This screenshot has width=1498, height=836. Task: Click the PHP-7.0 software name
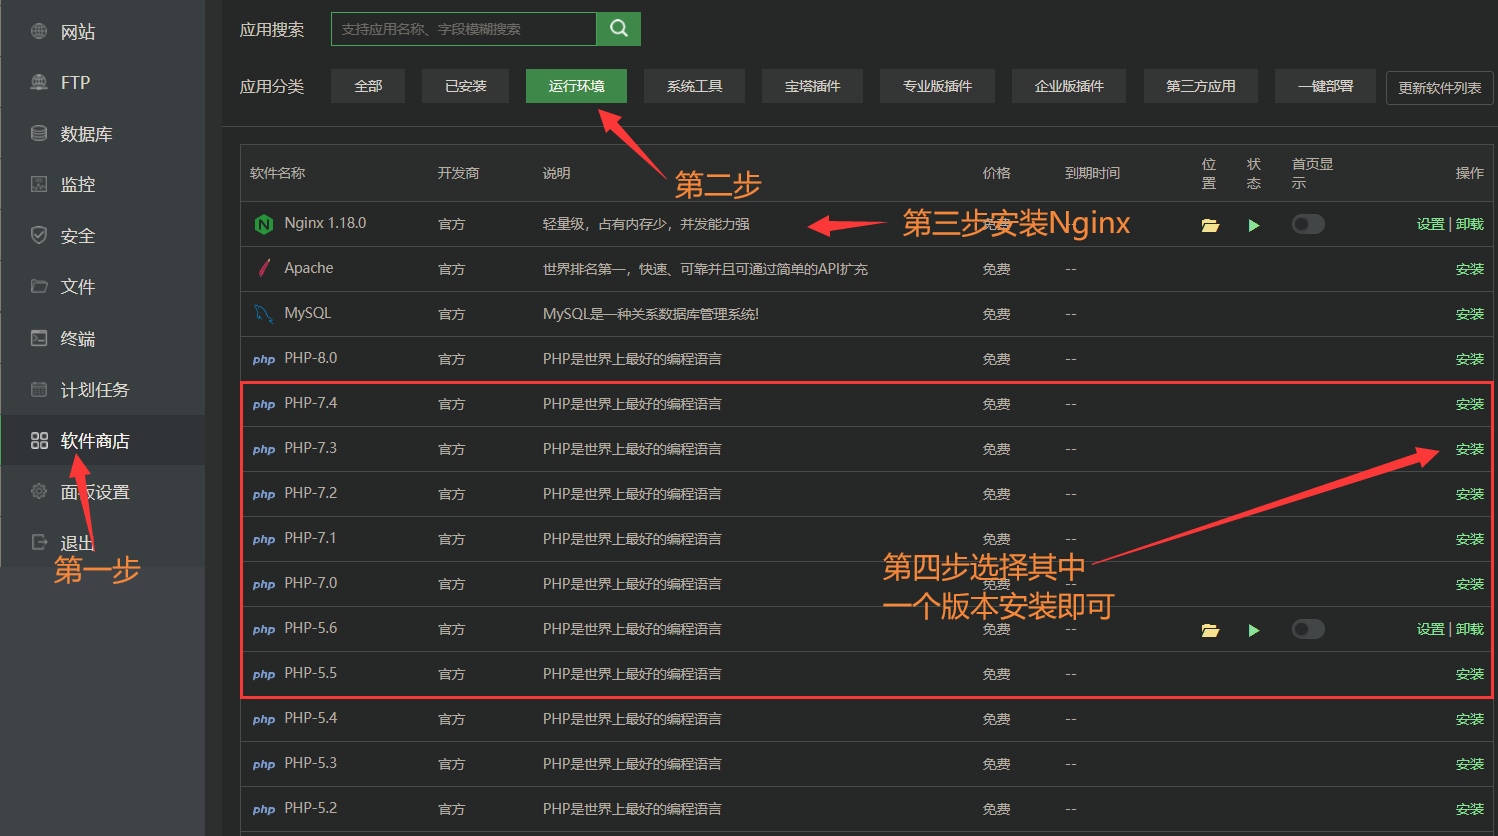click(310, 583)
